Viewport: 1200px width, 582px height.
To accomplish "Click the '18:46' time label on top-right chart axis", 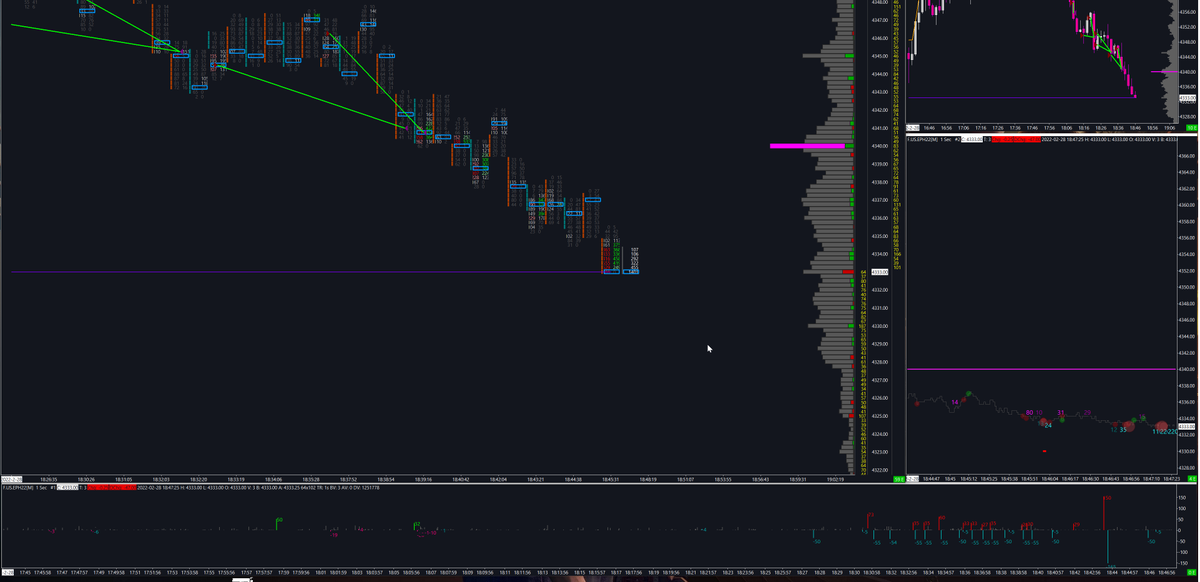I will [1137, 128].
